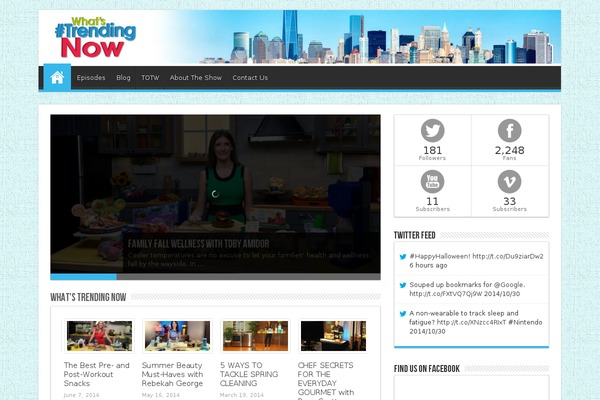Image resolution: width=600 pixels, height=400 pixels.
Task: Click Twitter bird beside non-wearable sleep tweet
Action: click(403, 314)
